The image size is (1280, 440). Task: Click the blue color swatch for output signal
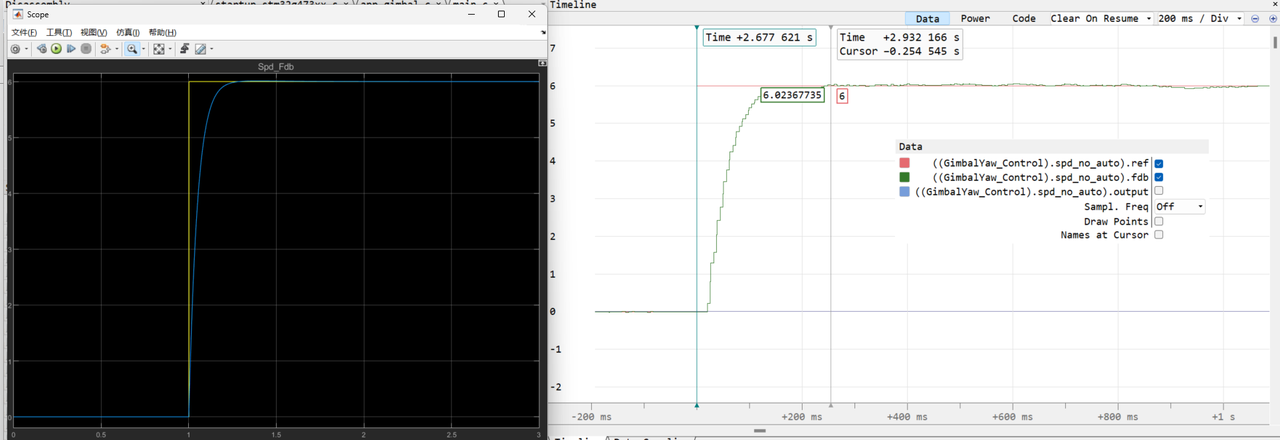click(x=905, y=191)
